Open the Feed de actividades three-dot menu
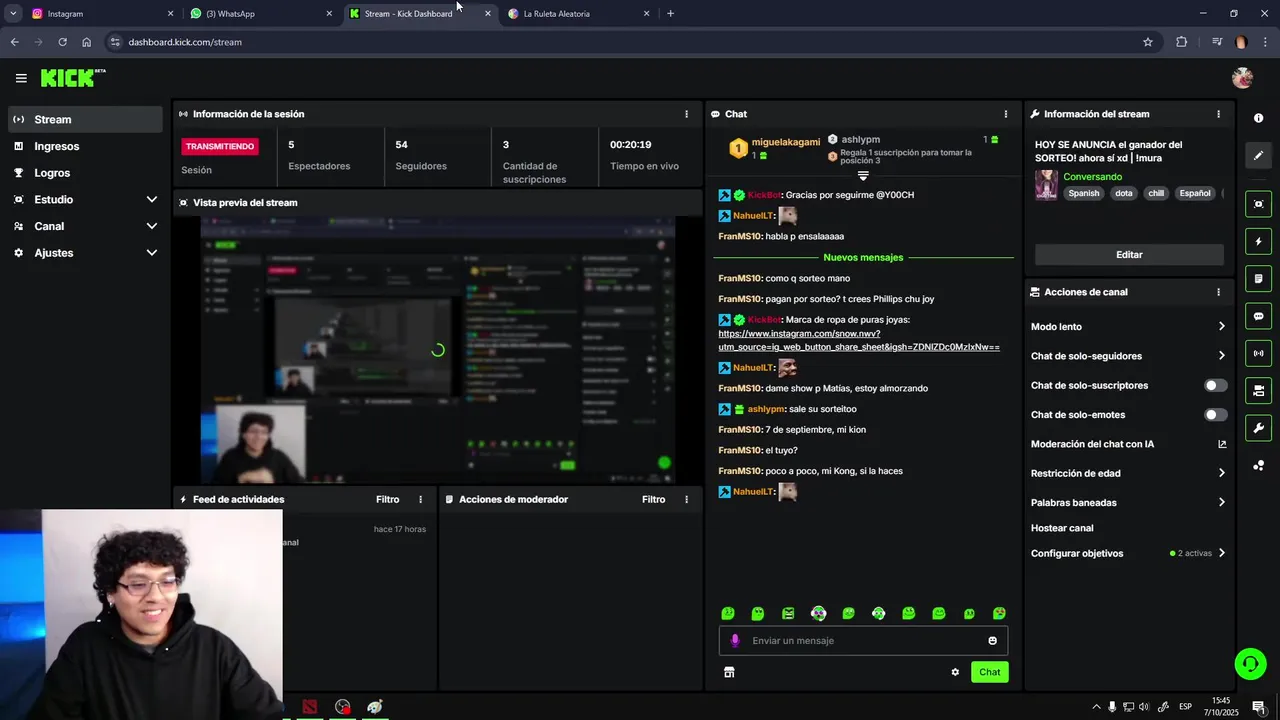Image resolution: width=1280 pixels, height=720 pixels. (420, 499)
